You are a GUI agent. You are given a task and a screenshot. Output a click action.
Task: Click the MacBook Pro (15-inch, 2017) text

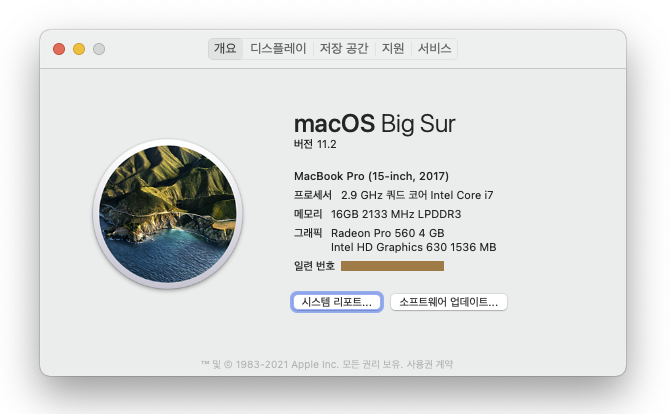point(371,176)
